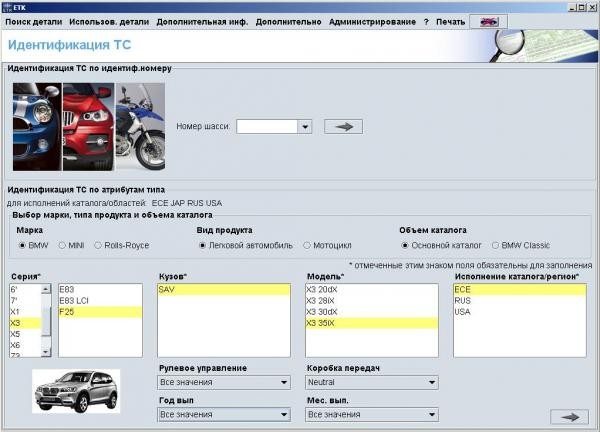
Task: Select F25 in the list
Action: [100, 312]
